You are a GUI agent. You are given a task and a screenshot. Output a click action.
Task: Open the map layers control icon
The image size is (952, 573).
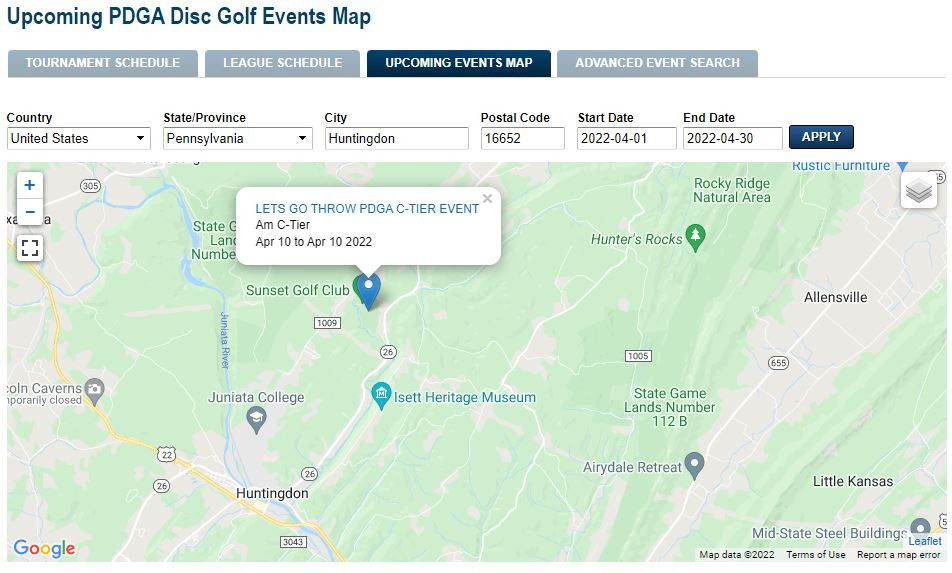919,191
